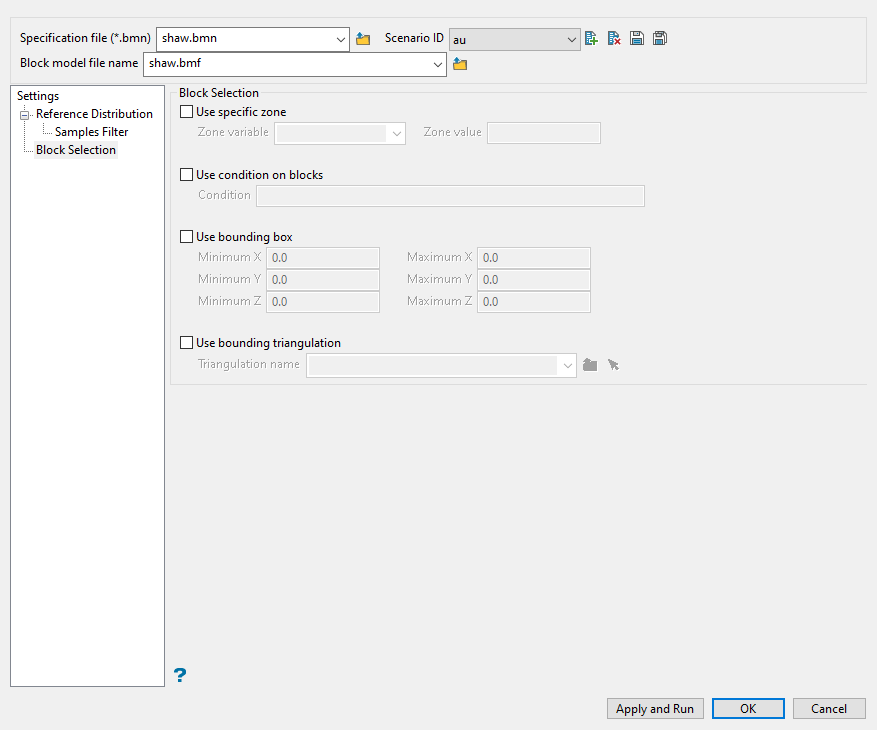
Task: Click Condition input field
Action: [450, 196]
